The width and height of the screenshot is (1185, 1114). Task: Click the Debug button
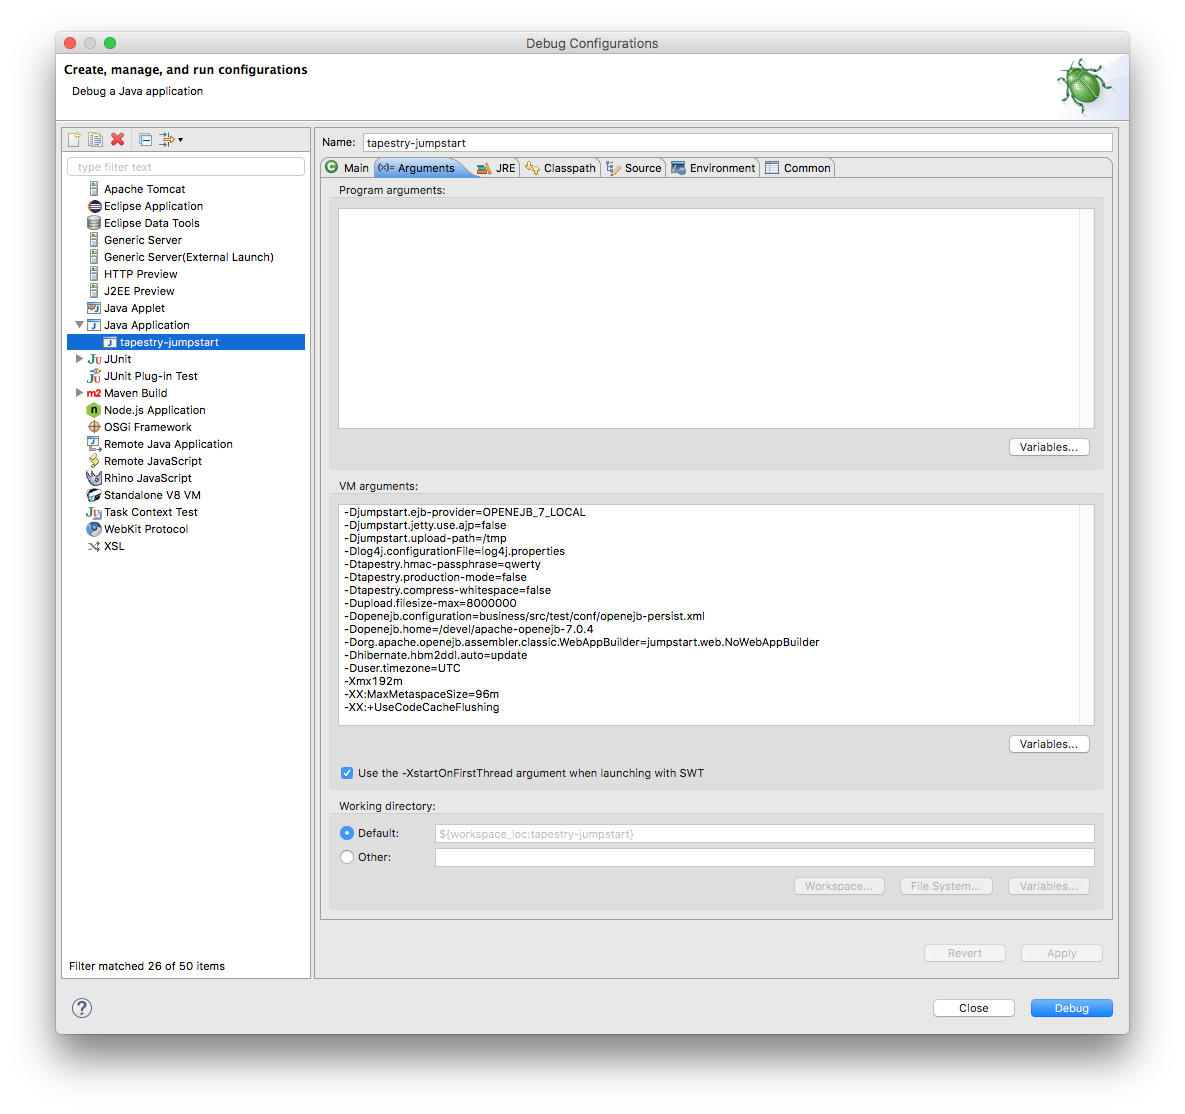pos(1072,1007)
